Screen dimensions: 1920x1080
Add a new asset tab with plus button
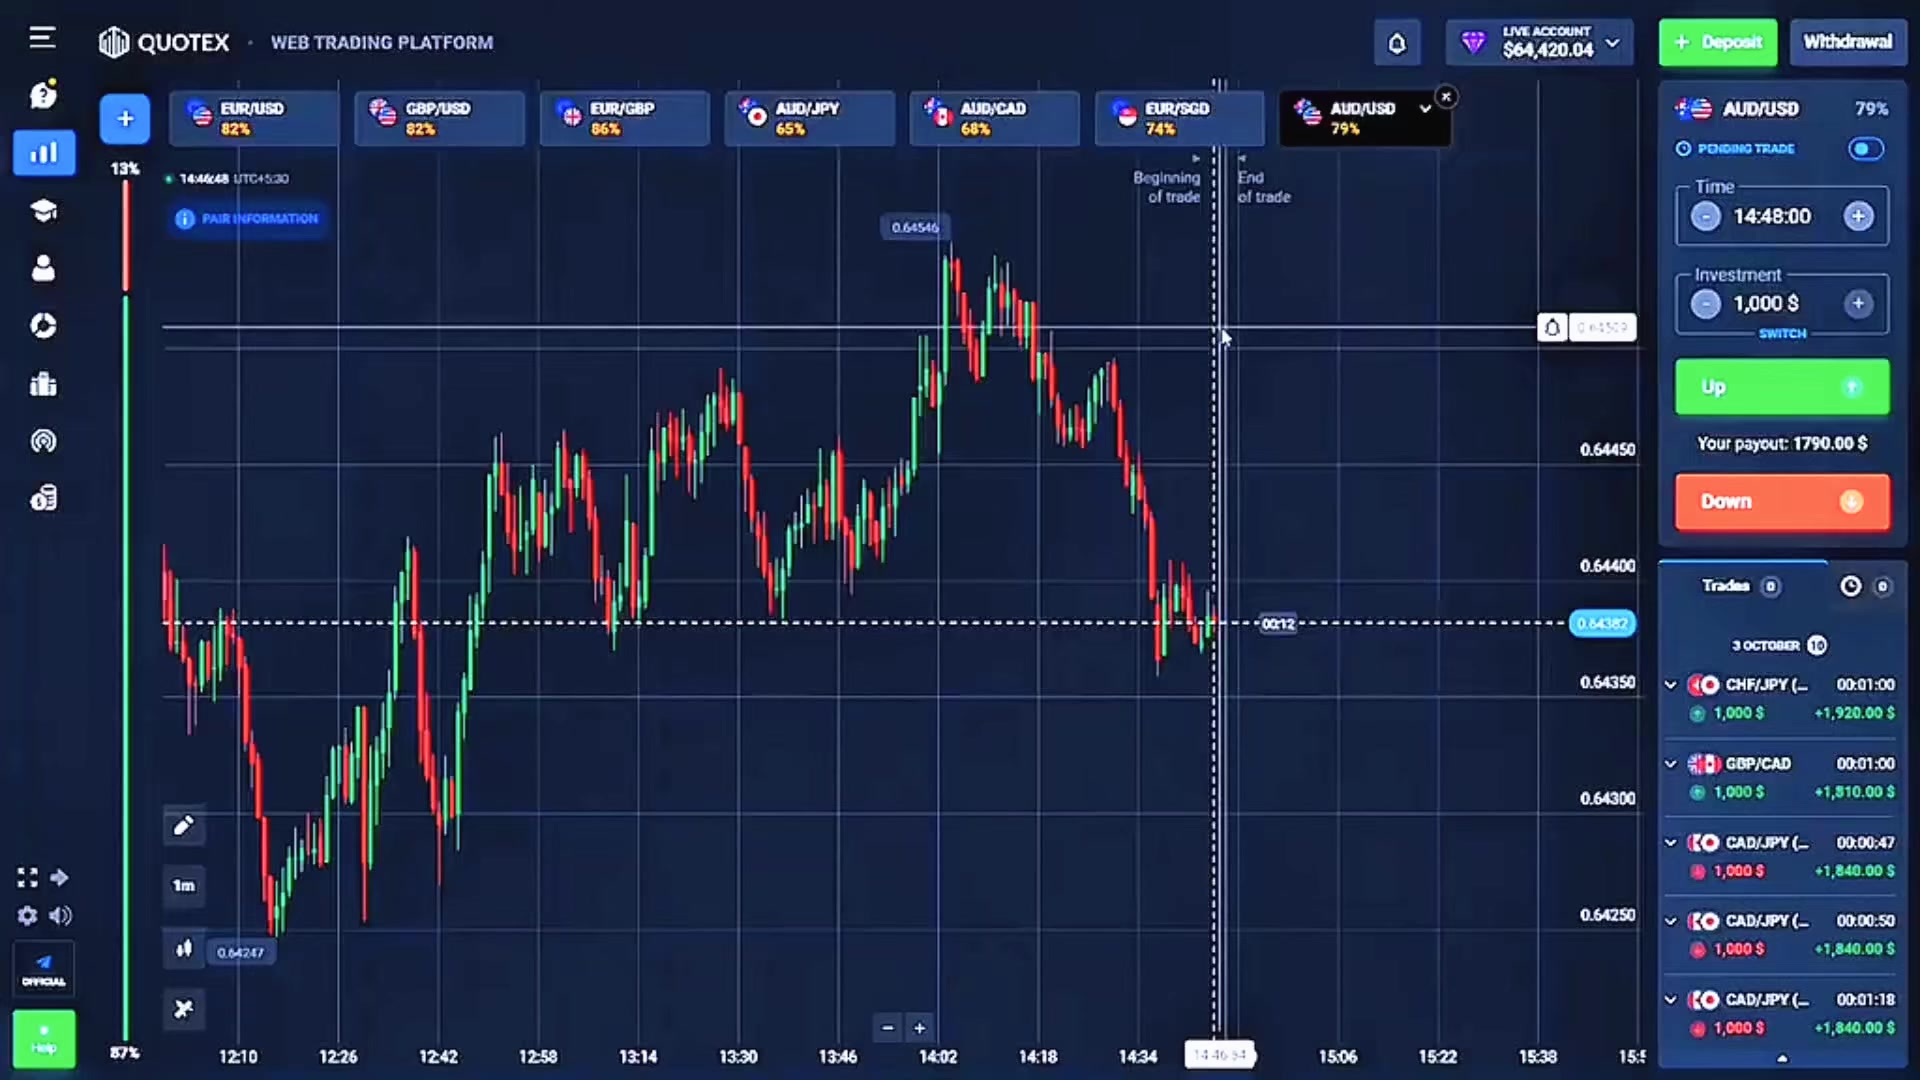[125, 119]
